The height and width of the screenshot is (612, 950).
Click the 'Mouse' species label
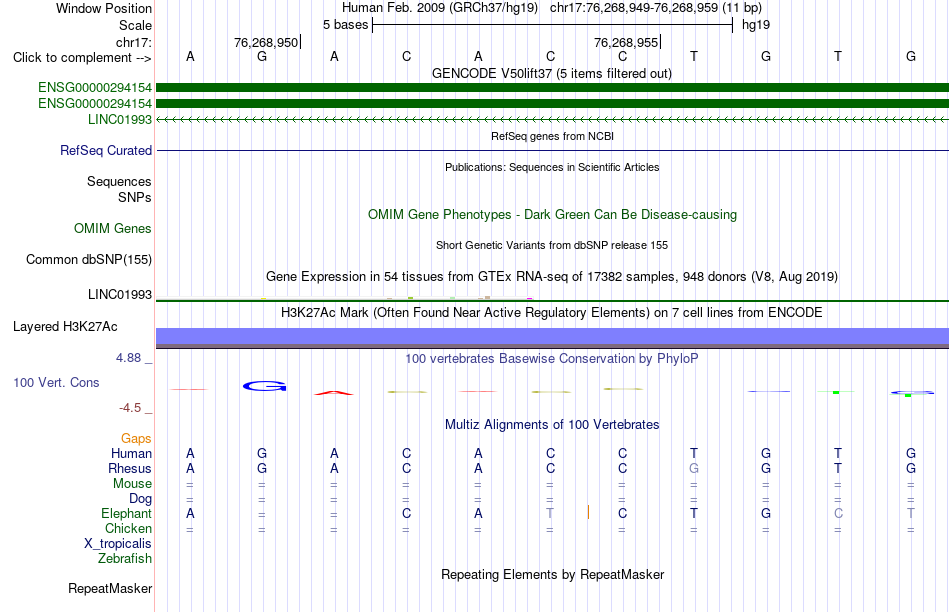tap(132, 484)
